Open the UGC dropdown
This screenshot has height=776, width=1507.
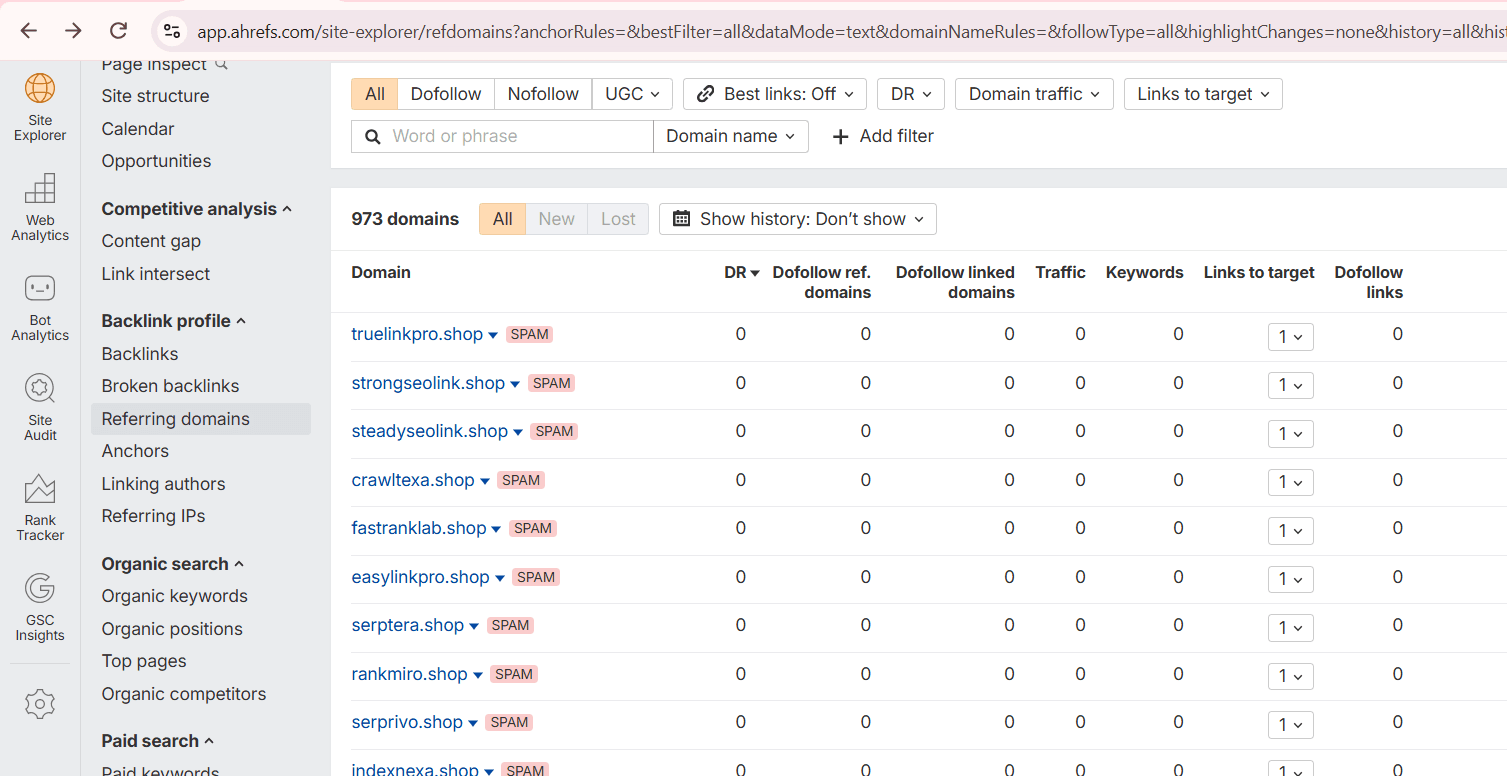[x=633, y=94]
